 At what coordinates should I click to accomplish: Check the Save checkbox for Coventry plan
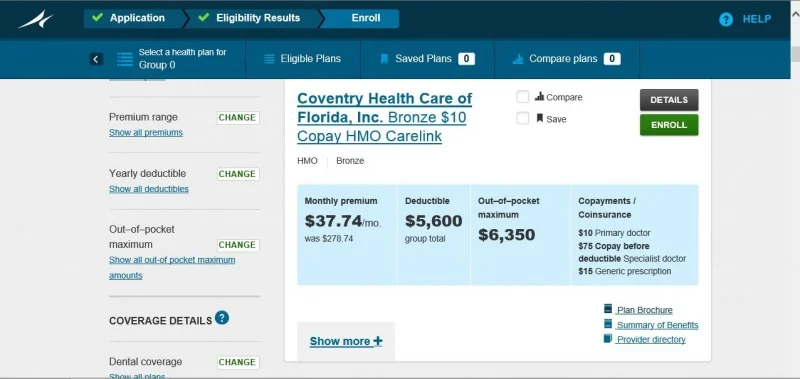coord(522,119)
